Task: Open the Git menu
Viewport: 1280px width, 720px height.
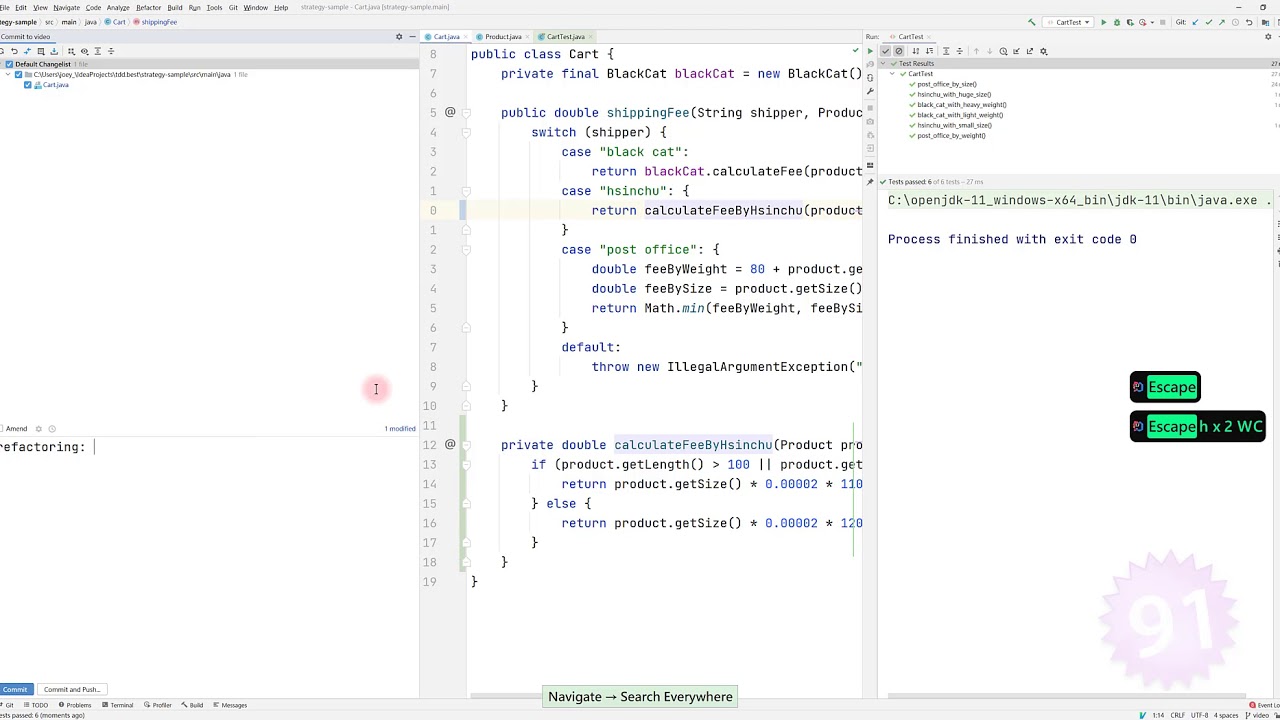Action: pos(233,7)
